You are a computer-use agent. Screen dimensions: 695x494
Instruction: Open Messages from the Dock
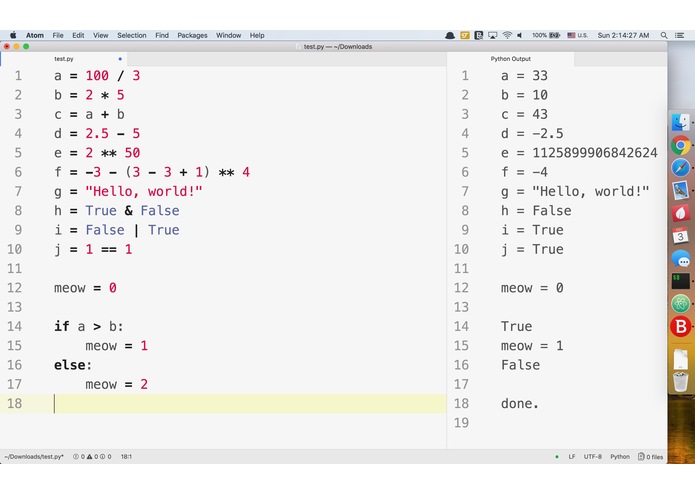680,258
